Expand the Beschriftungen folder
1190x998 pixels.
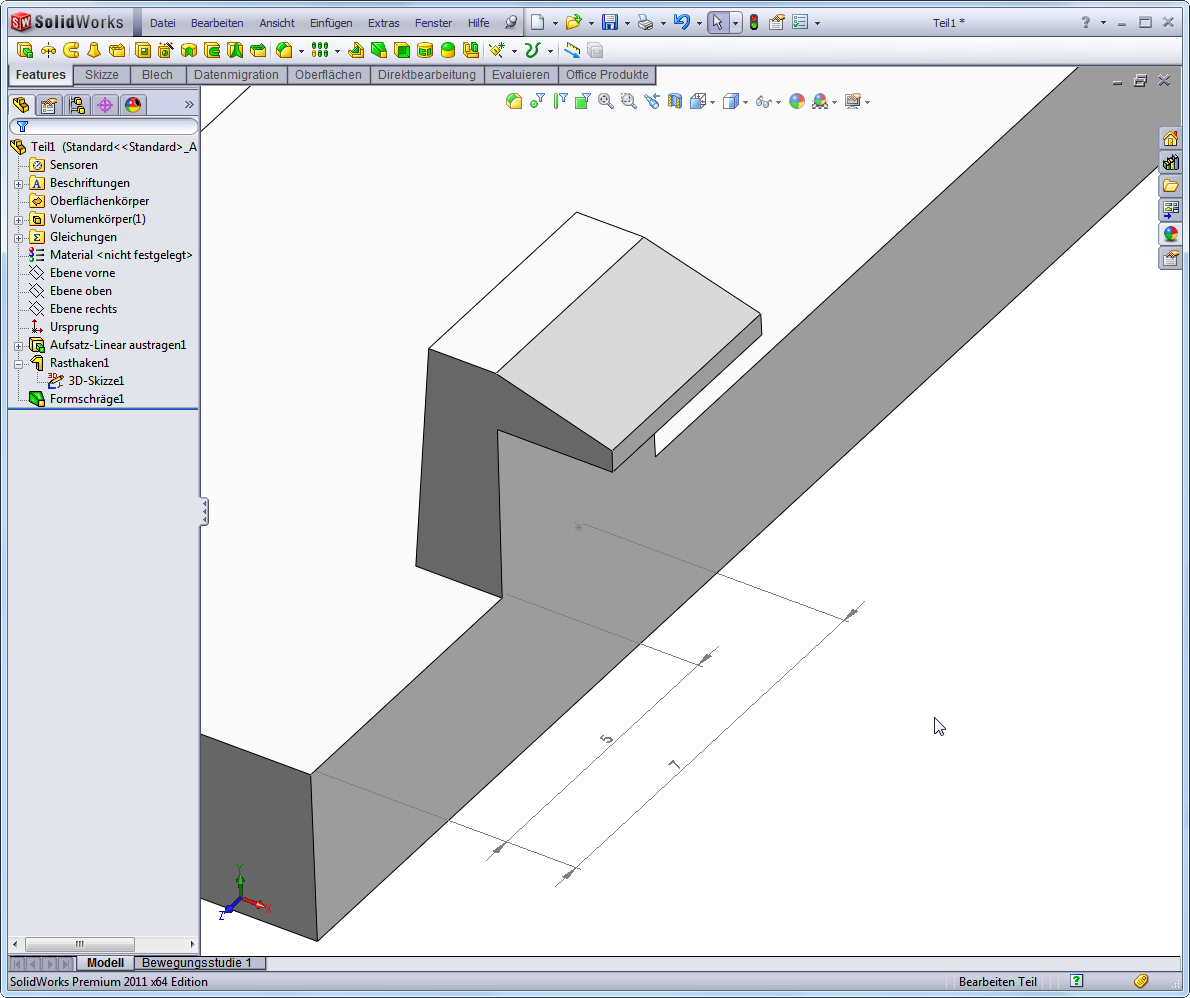pyautogui.click(x=18, y=184)
